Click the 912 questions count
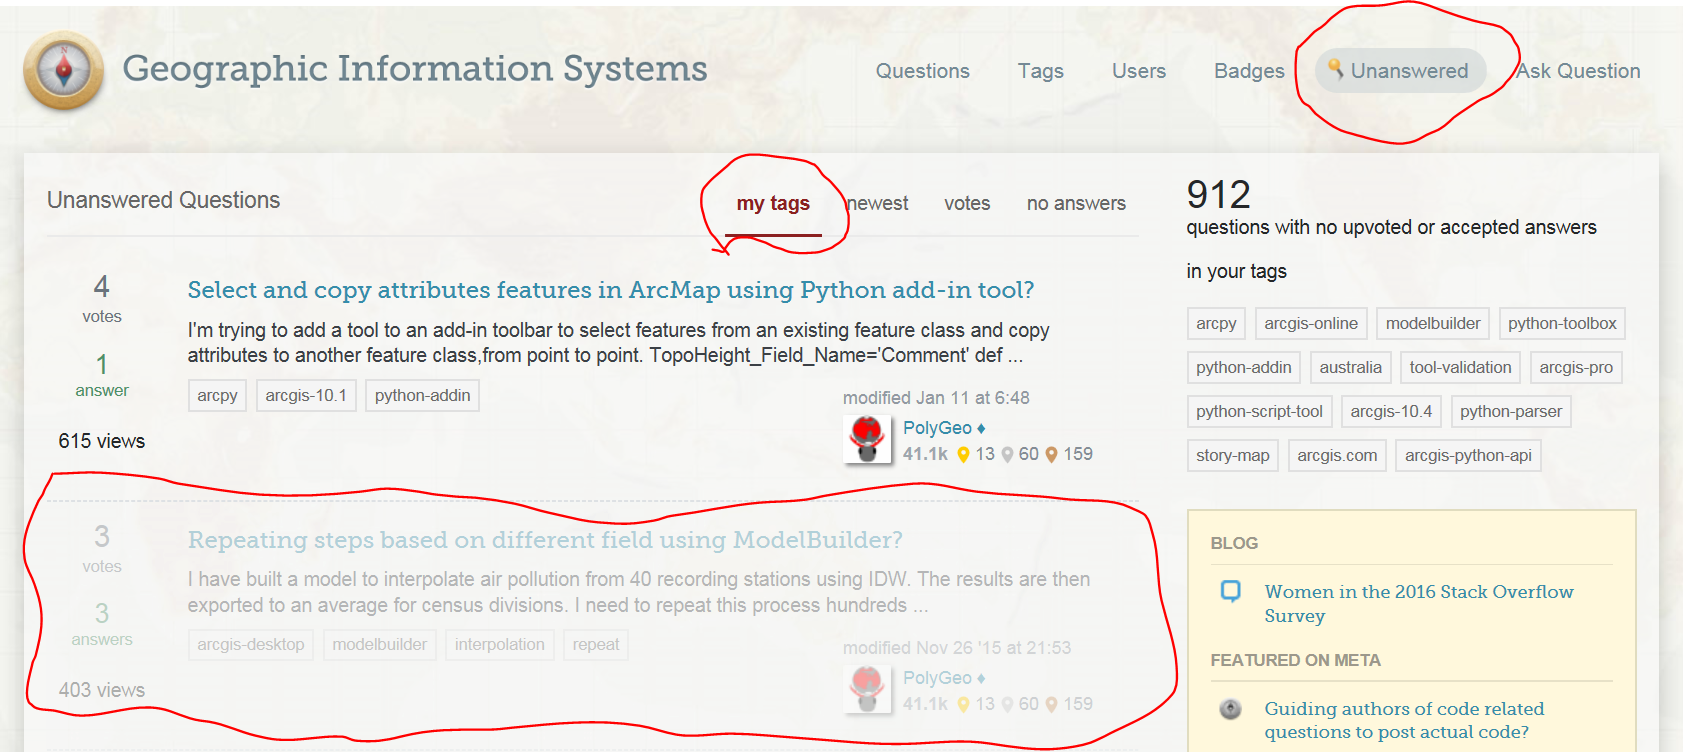1683x752 pixels. point(1218,194)
